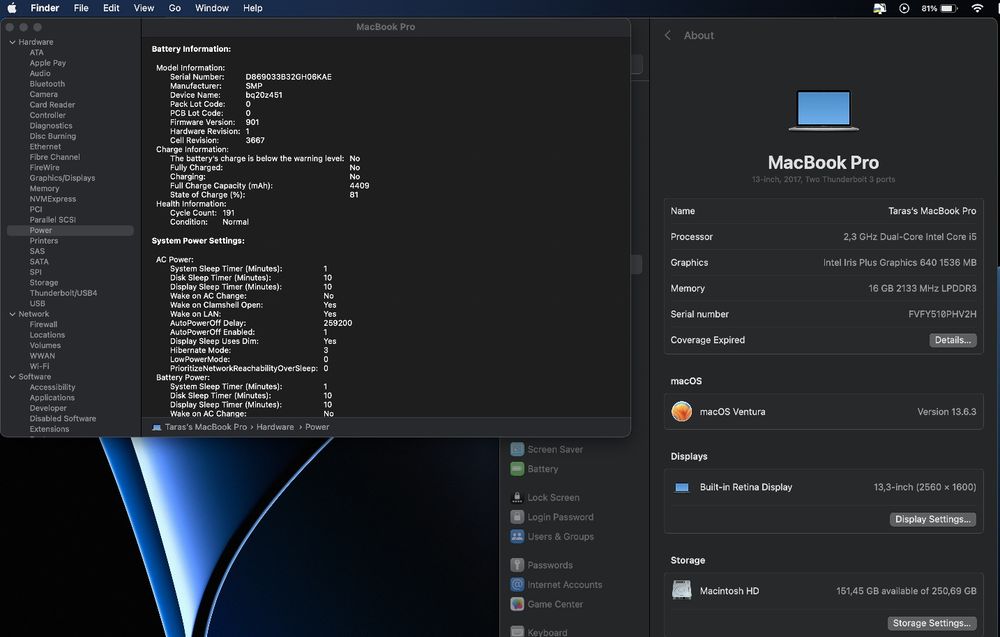Open the Apple menu logo
Image resolution: width=1000 pixels, height=637 pixels.
click(11, 8)
